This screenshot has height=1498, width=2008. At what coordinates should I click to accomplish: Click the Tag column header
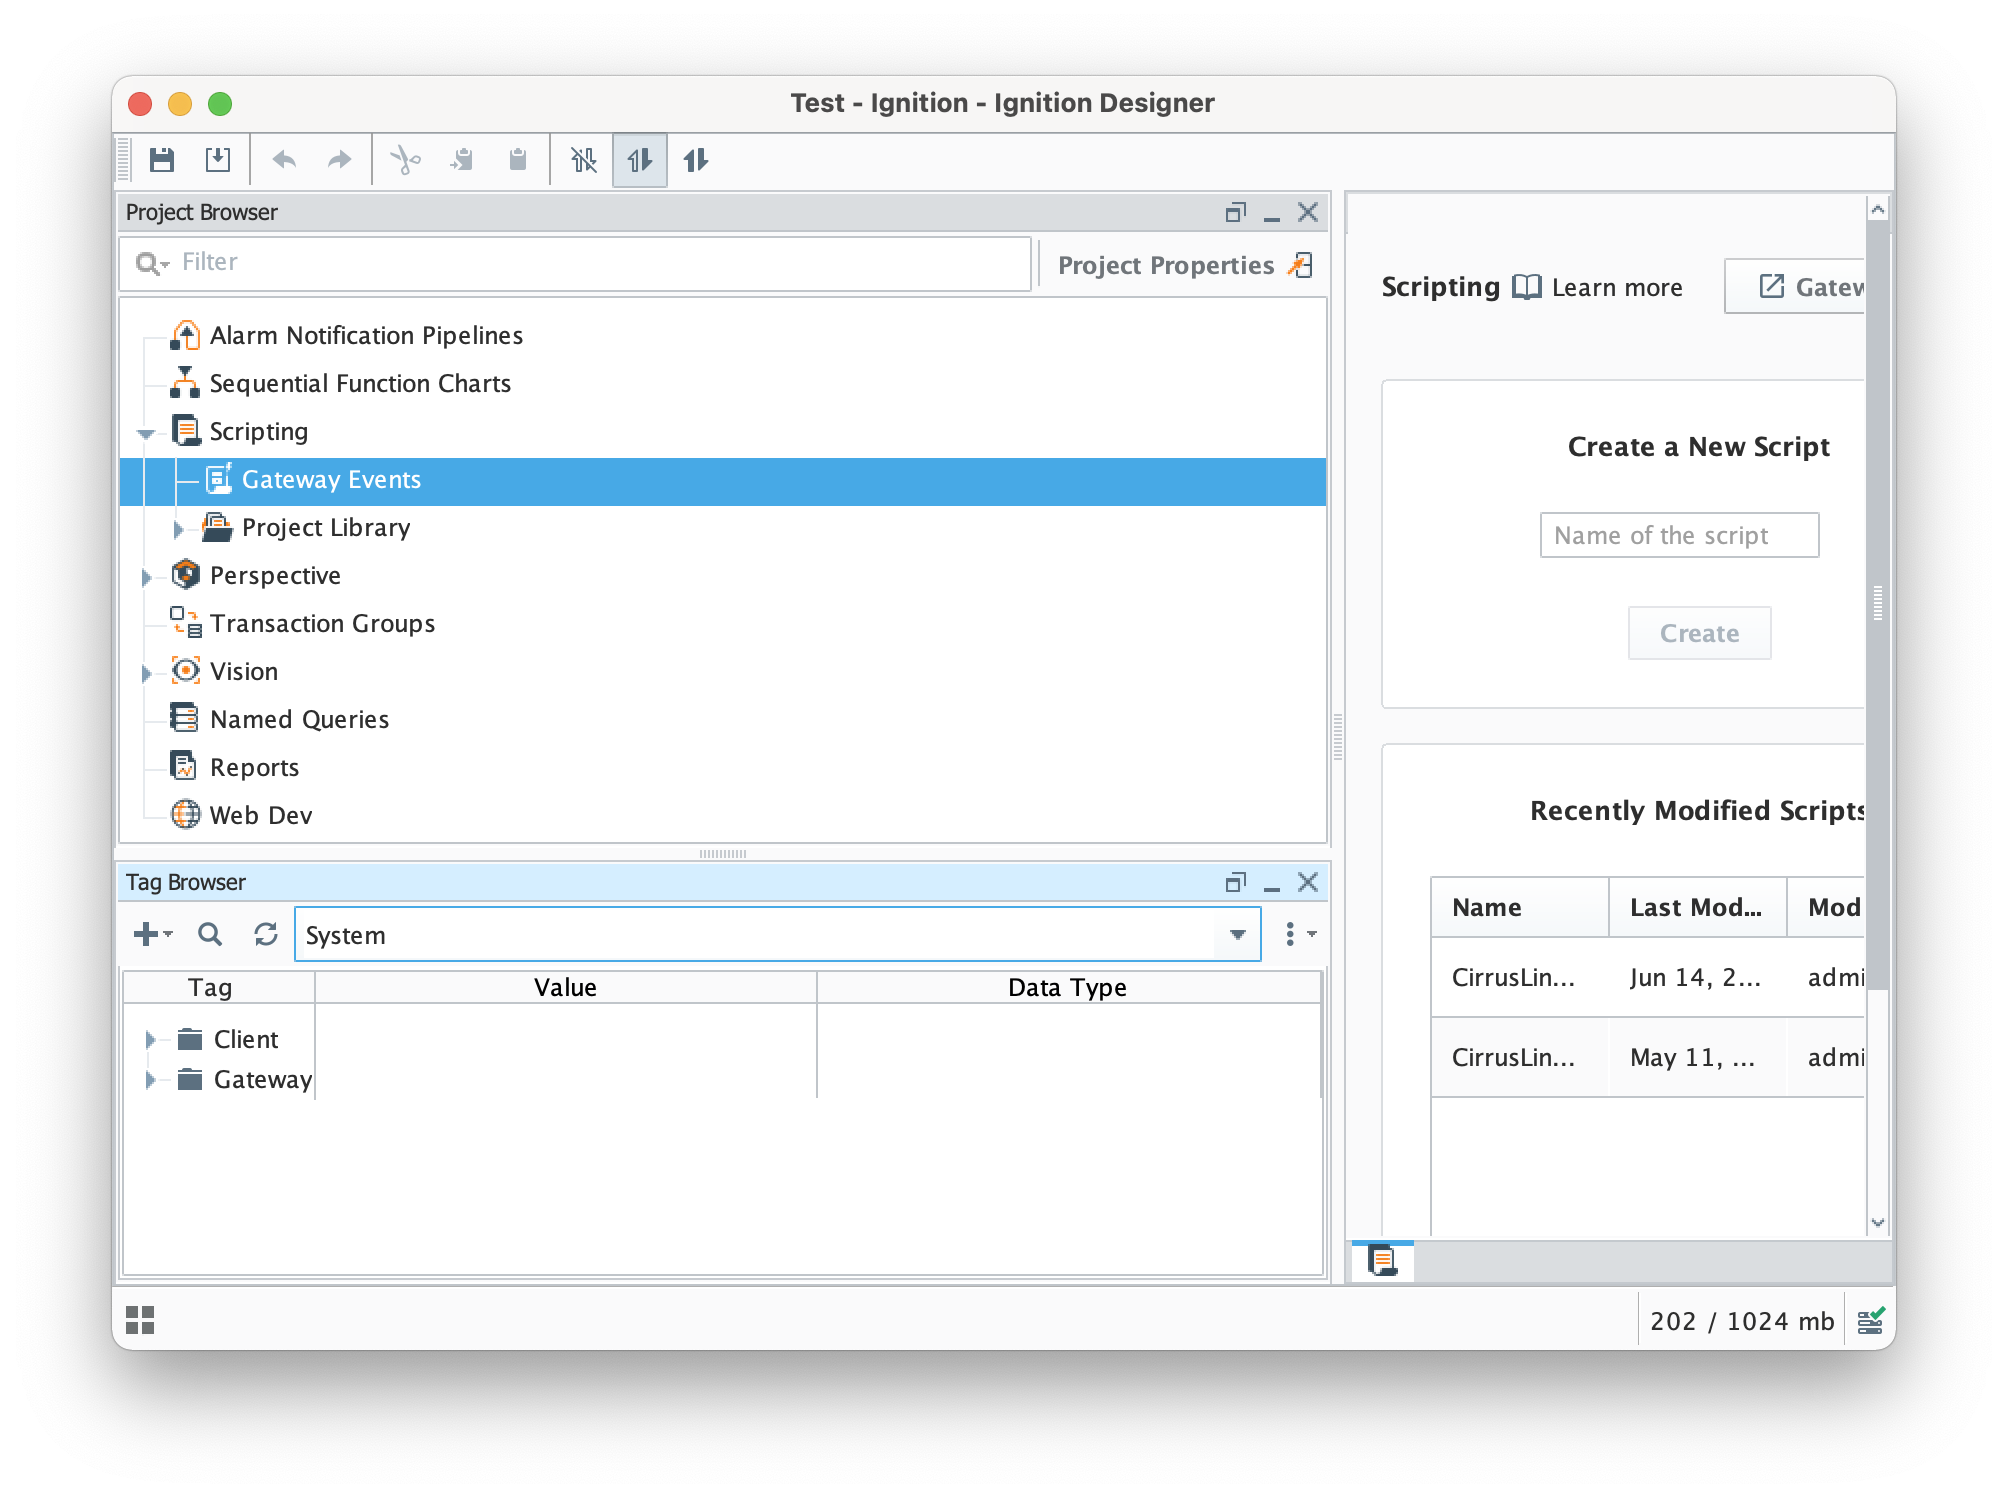[218, 988]
